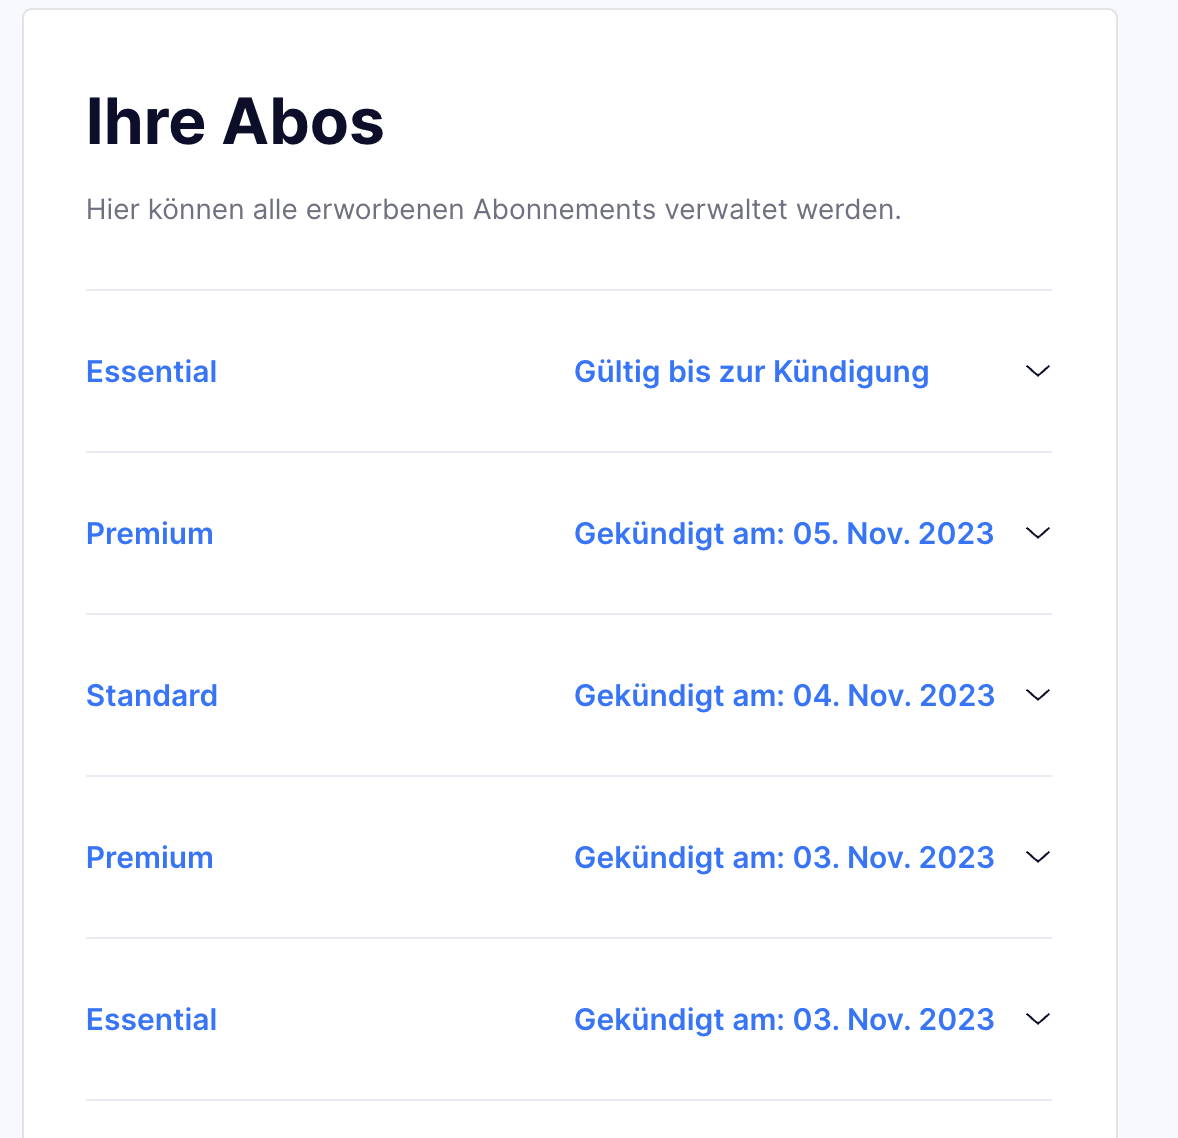Viewport: 1178px width, 1138px height.
Task: Expand chevron for Premium cancelled 03. Nov. 2023
Action: [1038, 857]
